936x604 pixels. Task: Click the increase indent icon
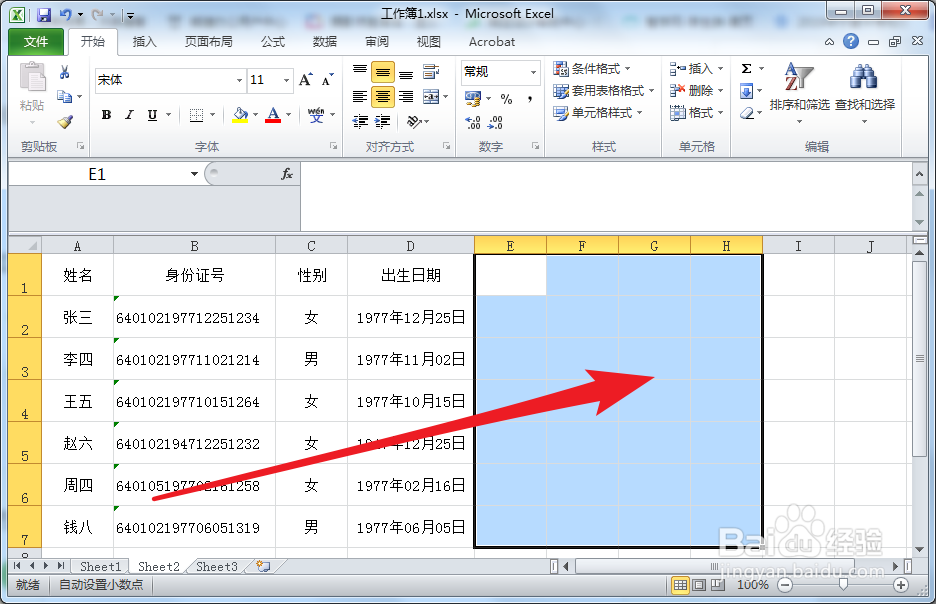(x=383, y=122)
